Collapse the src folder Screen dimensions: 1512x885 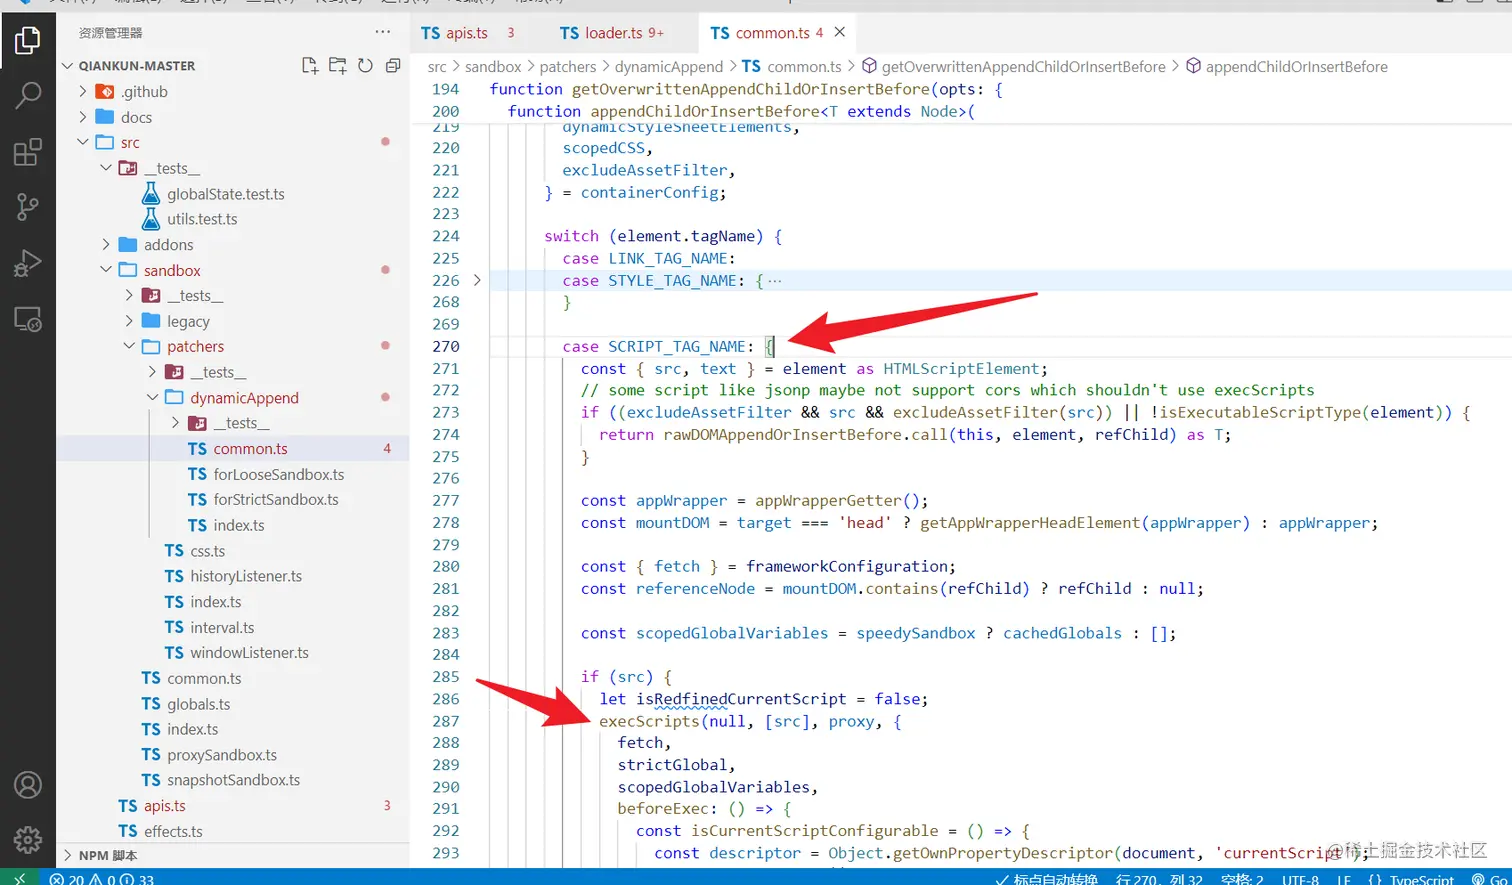point(83,143)
